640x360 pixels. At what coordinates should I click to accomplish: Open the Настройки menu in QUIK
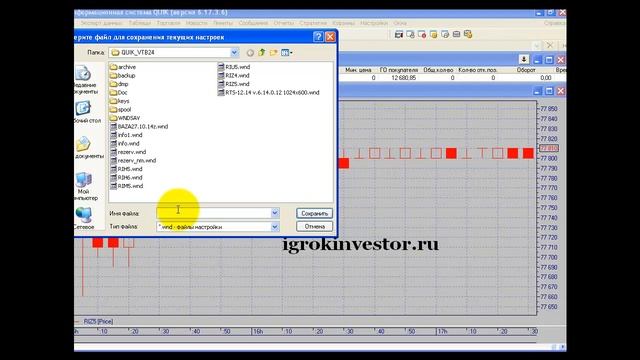point(373,23)
